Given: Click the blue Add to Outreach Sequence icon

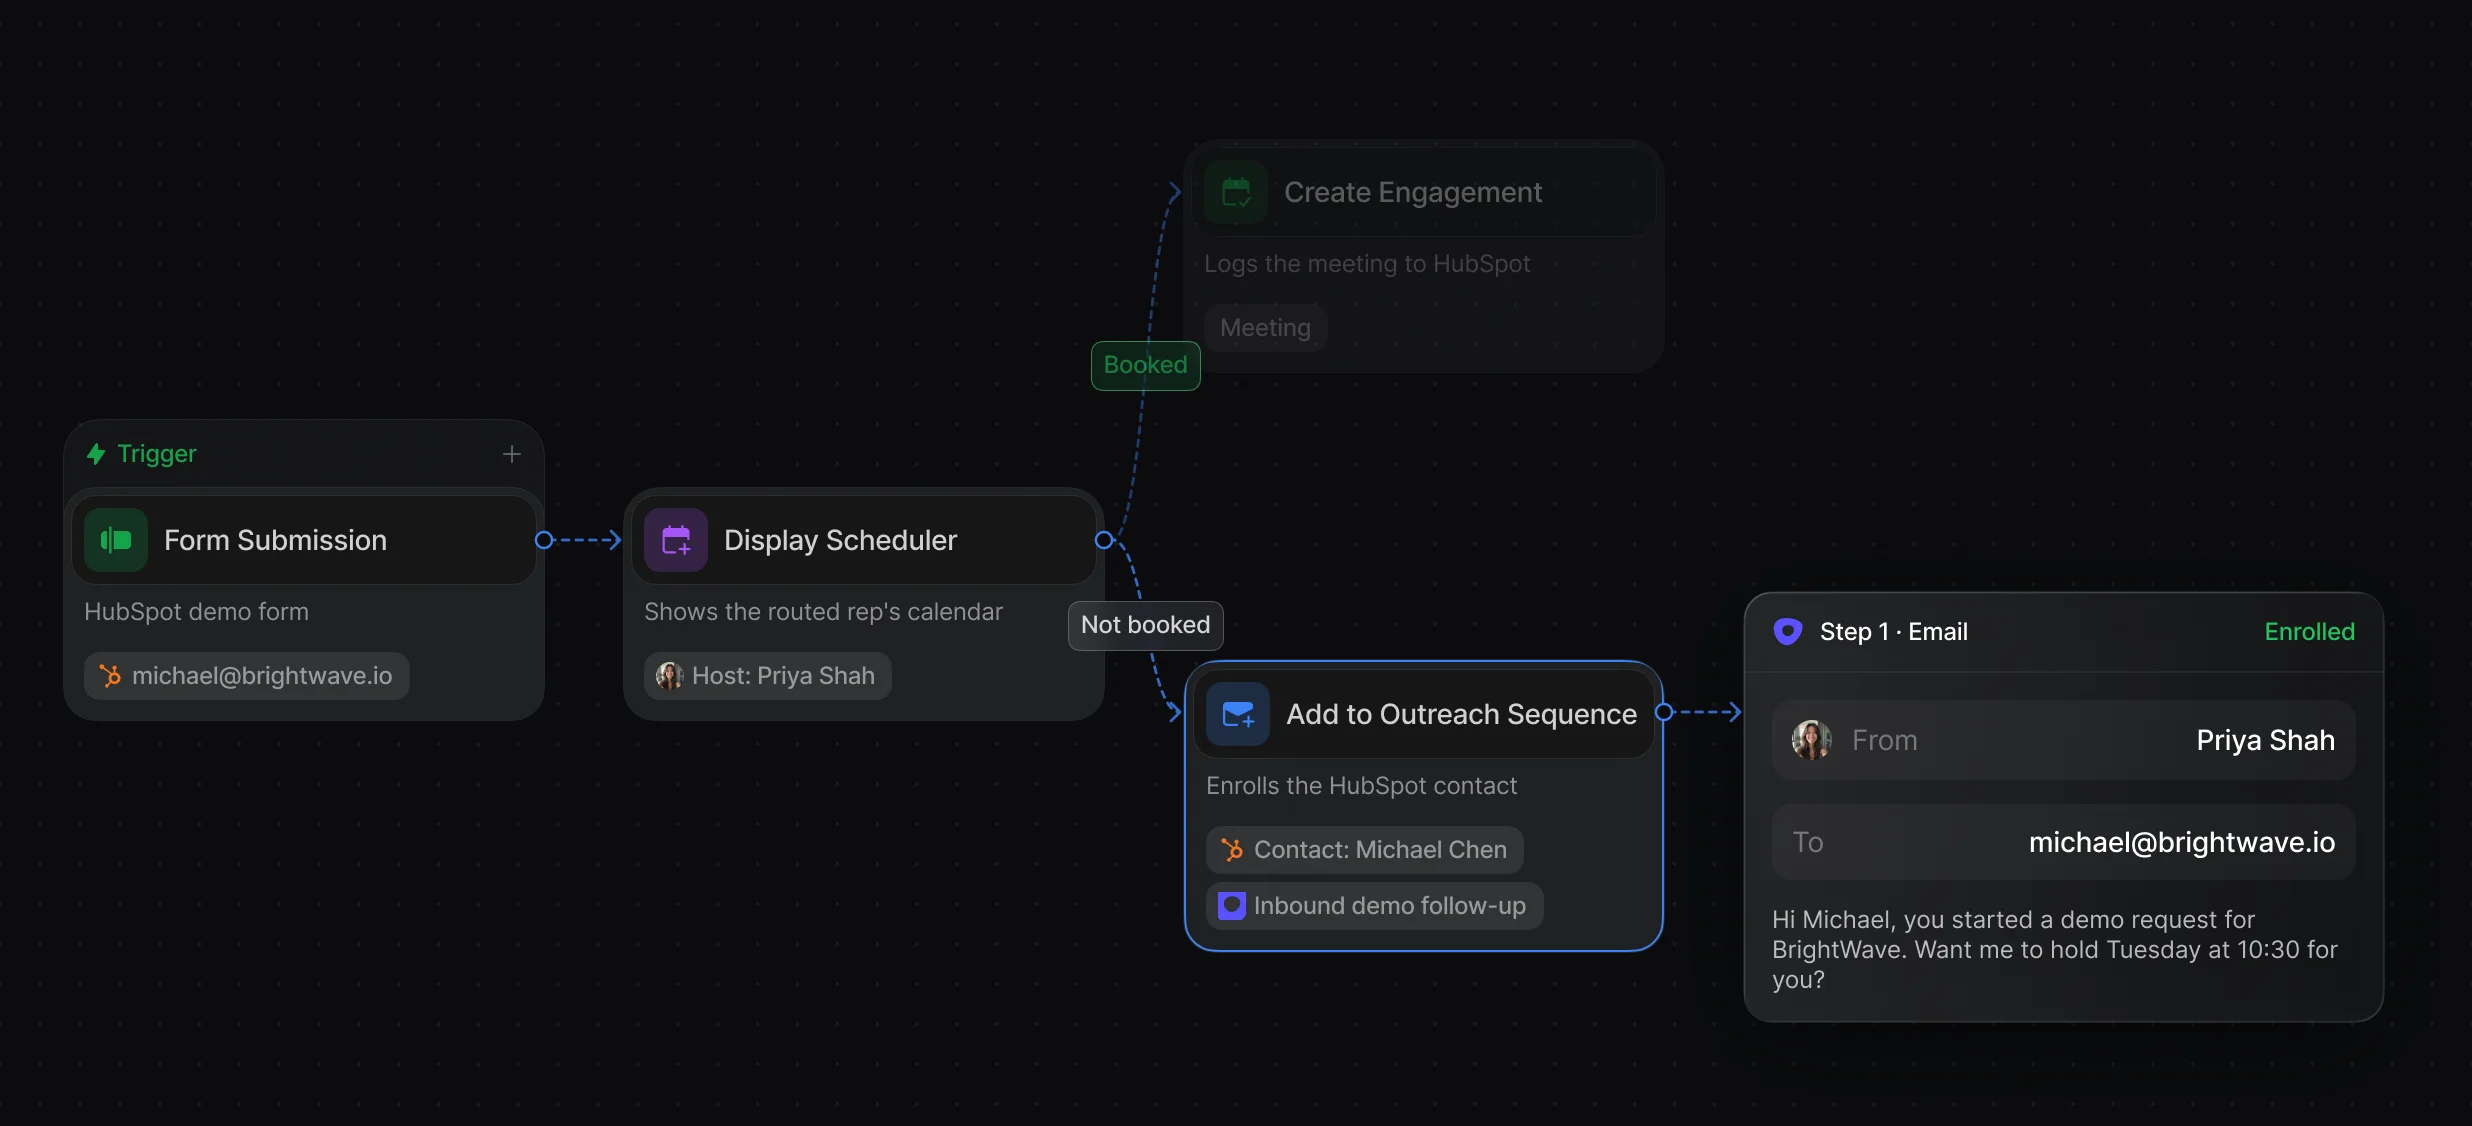Looking at the screenshot, I should click(1238, 714).
